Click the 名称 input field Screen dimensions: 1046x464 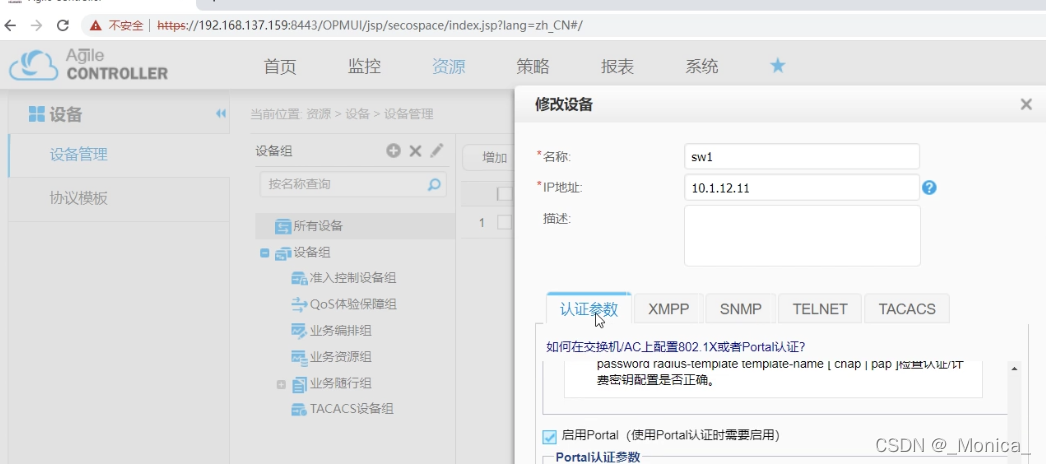point(802,157)
